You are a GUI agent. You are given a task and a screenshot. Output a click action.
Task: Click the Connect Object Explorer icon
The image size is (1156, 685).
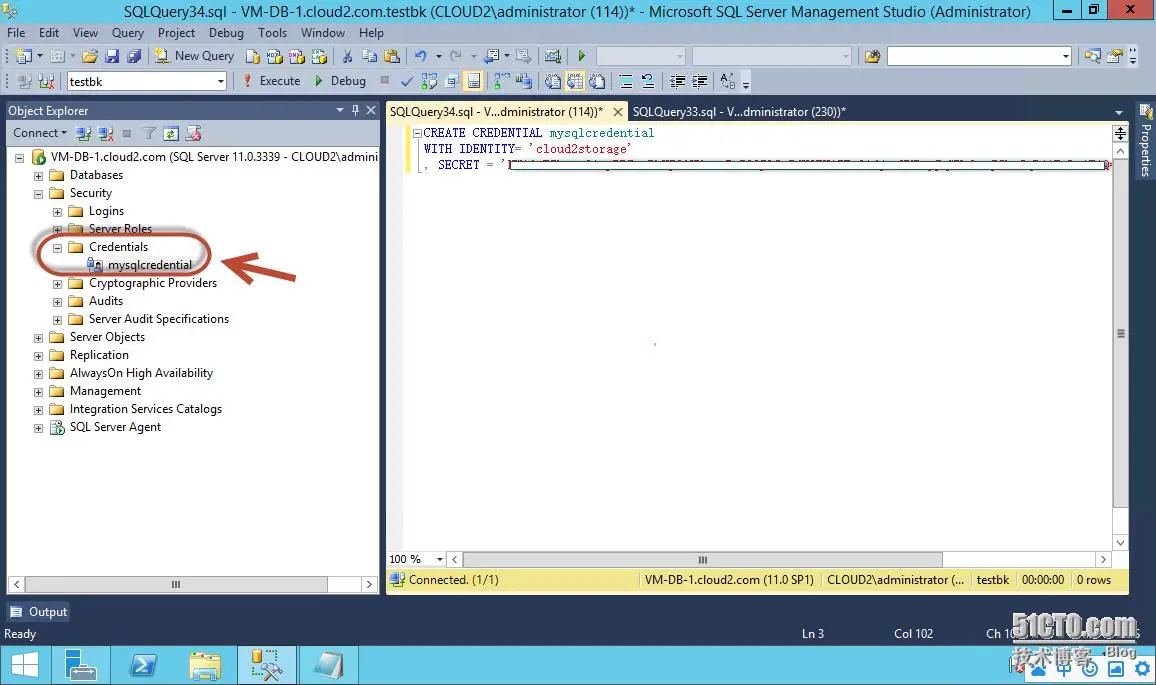(x=83, y=133)
